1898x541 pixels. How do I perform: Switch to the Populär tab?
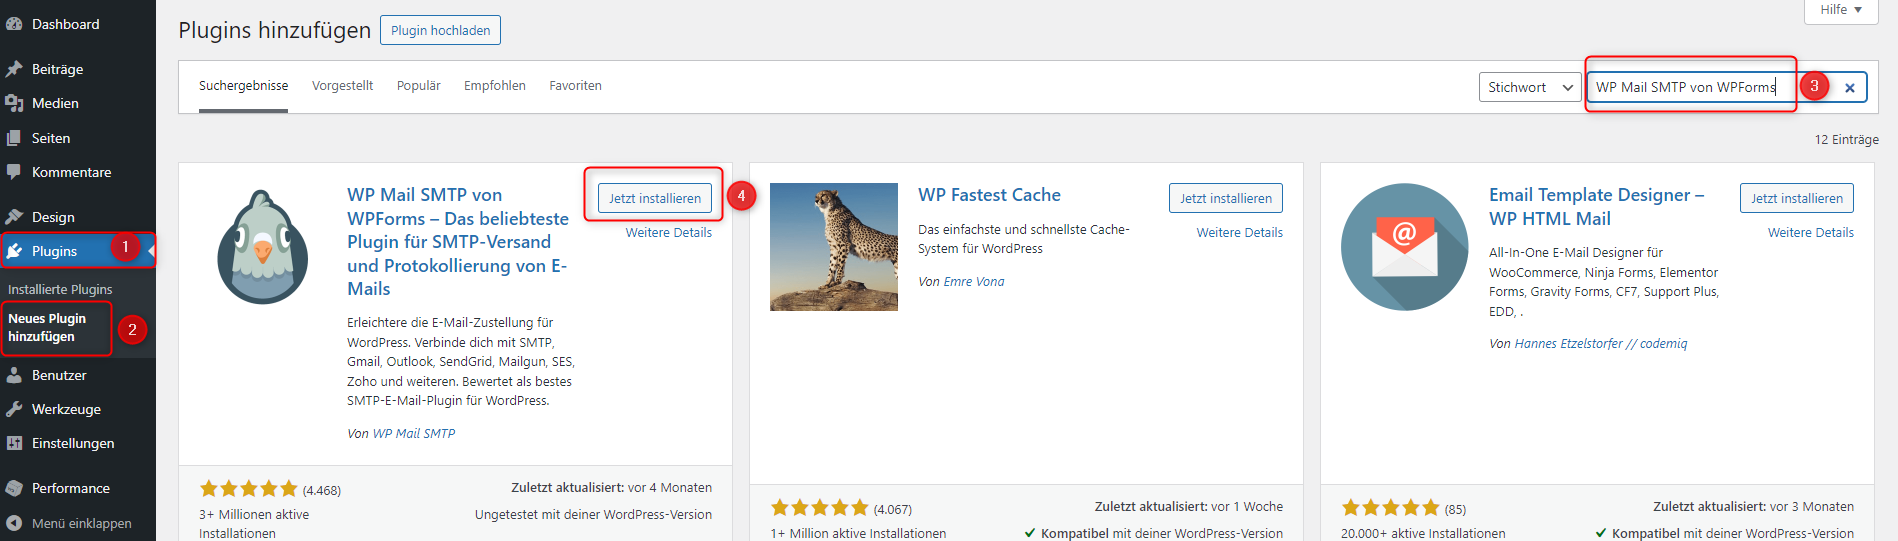tap(418, 86)
